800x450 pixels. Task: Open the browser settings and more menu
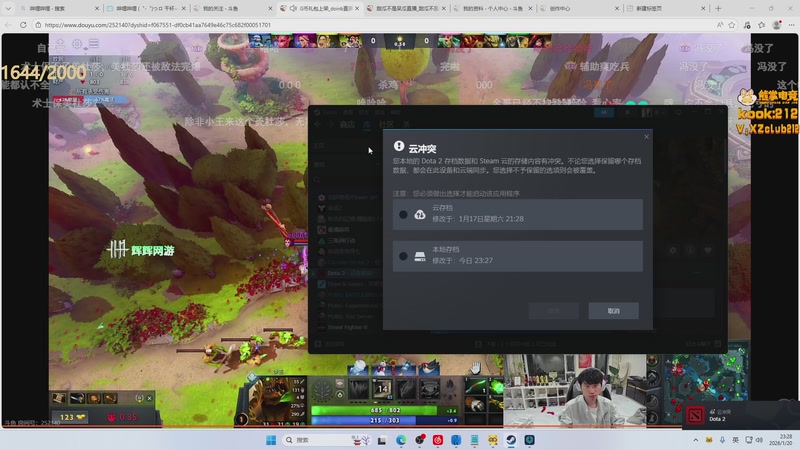click(791, 24)
